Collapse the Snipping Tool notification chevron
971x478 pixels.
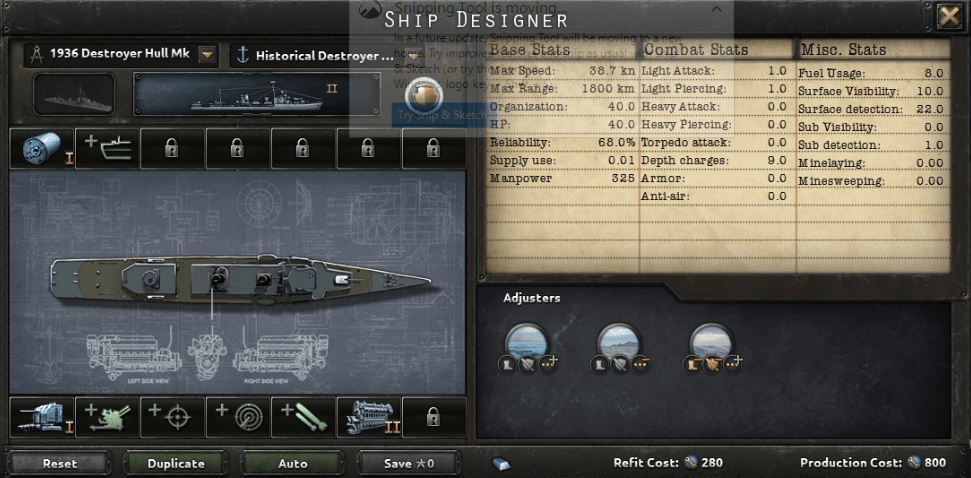(716, 9)
